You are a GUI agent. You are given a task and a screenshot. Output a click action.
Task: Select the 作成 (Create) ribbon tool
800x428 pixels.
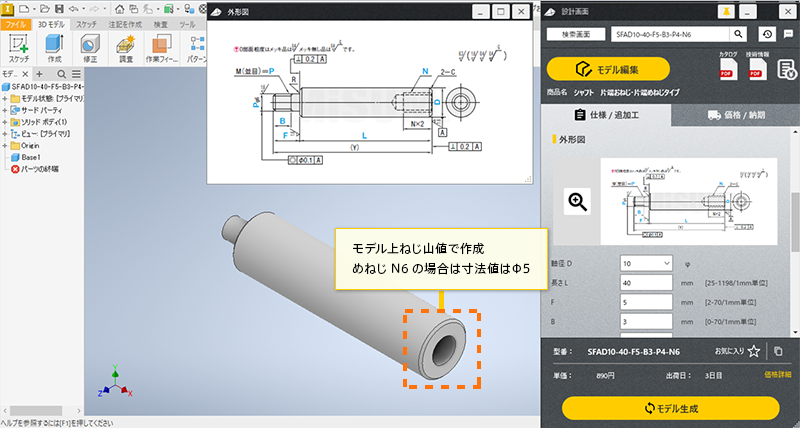pos(54,47)
